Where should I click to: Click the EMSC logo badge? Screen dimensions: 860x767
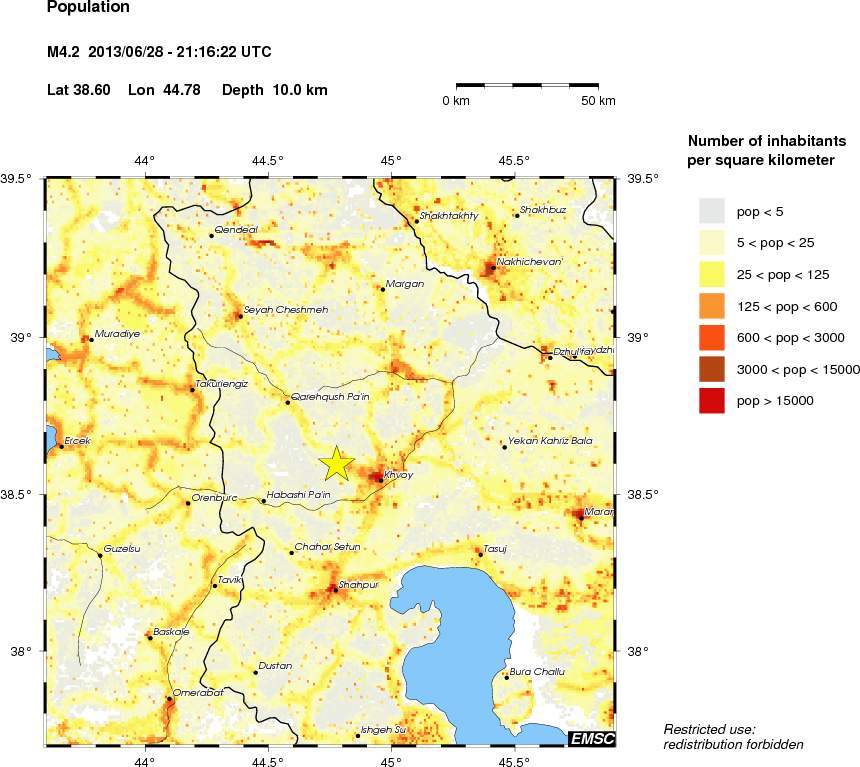click(594, 739)
